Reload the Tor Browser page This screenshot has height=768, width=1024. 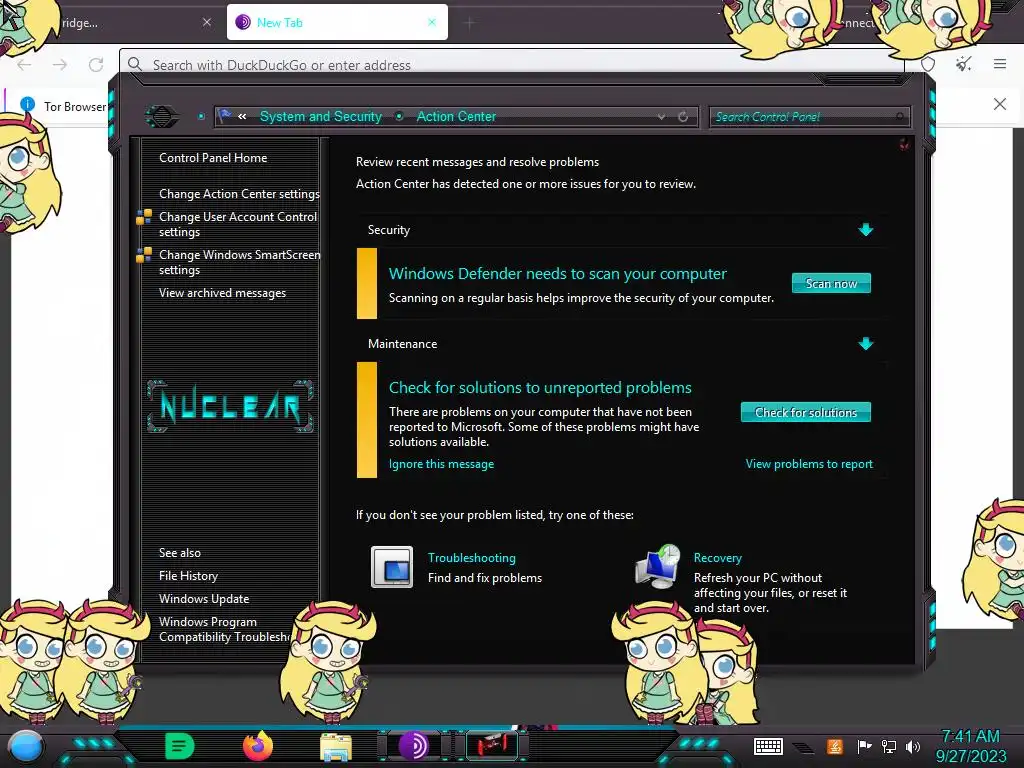click(x=96, y=64)
